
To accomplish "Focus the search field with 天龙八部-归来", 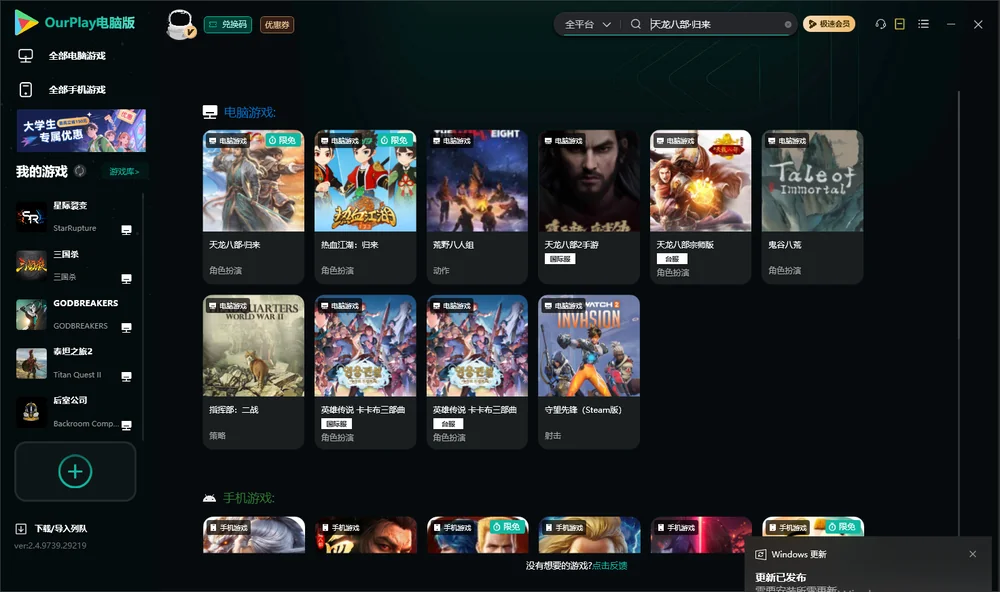I will coord(714,24).
